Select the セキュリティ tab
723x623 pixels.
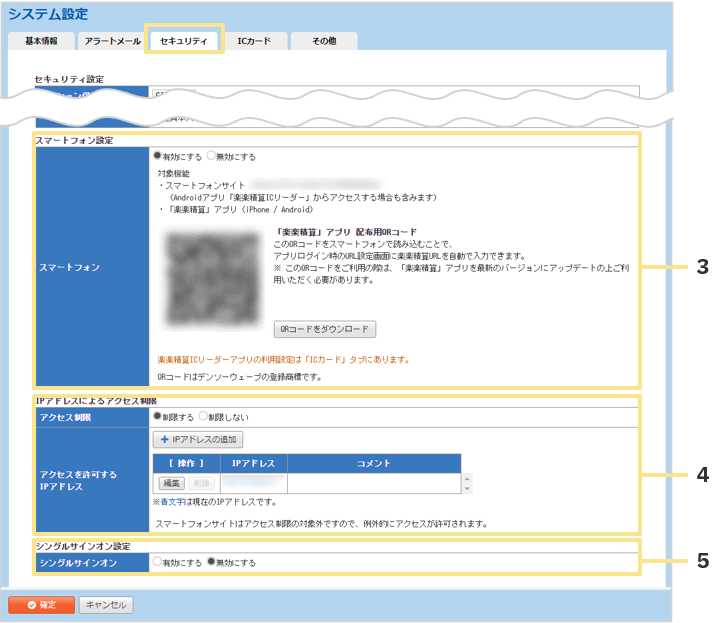pos(184,41)
